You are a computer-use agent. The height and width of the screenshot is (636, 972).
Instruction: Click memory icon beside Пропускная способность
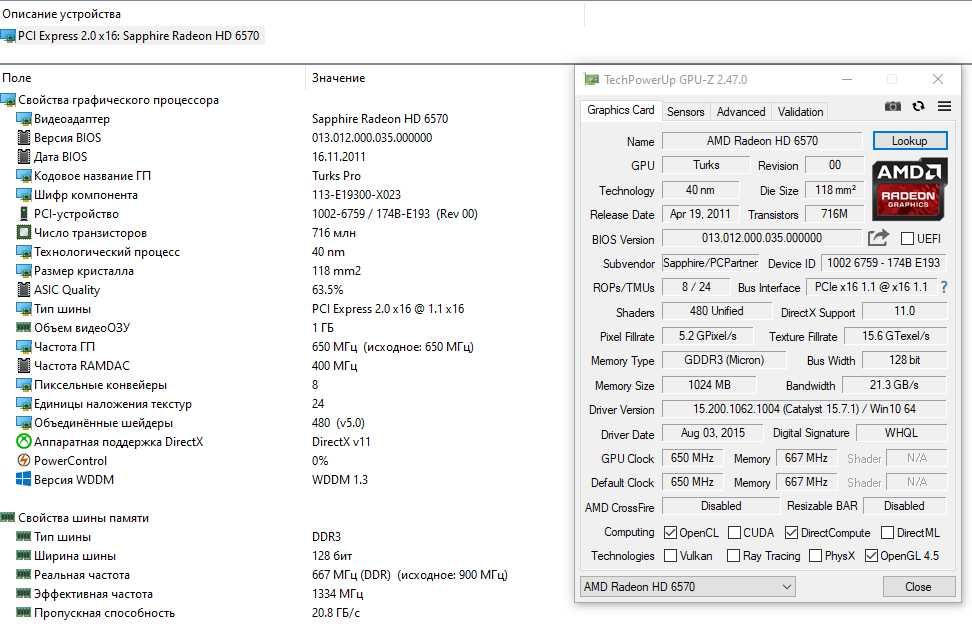point(24,612)
